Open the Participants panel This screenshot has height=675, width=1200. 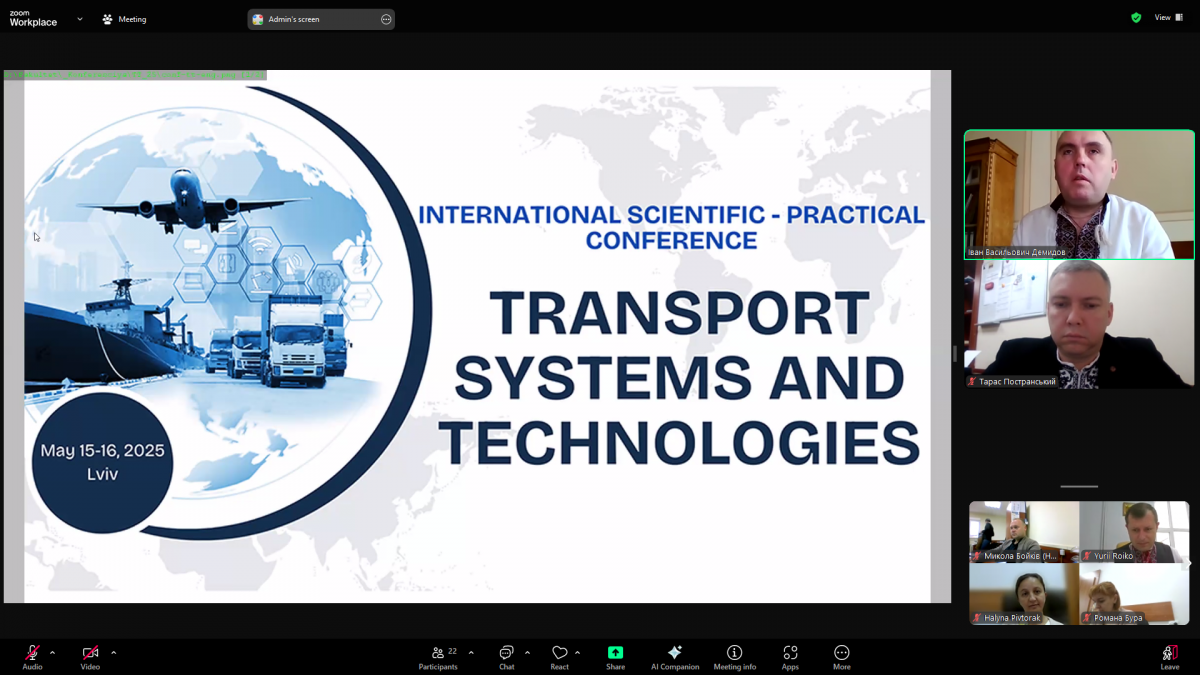click(438, 656)
